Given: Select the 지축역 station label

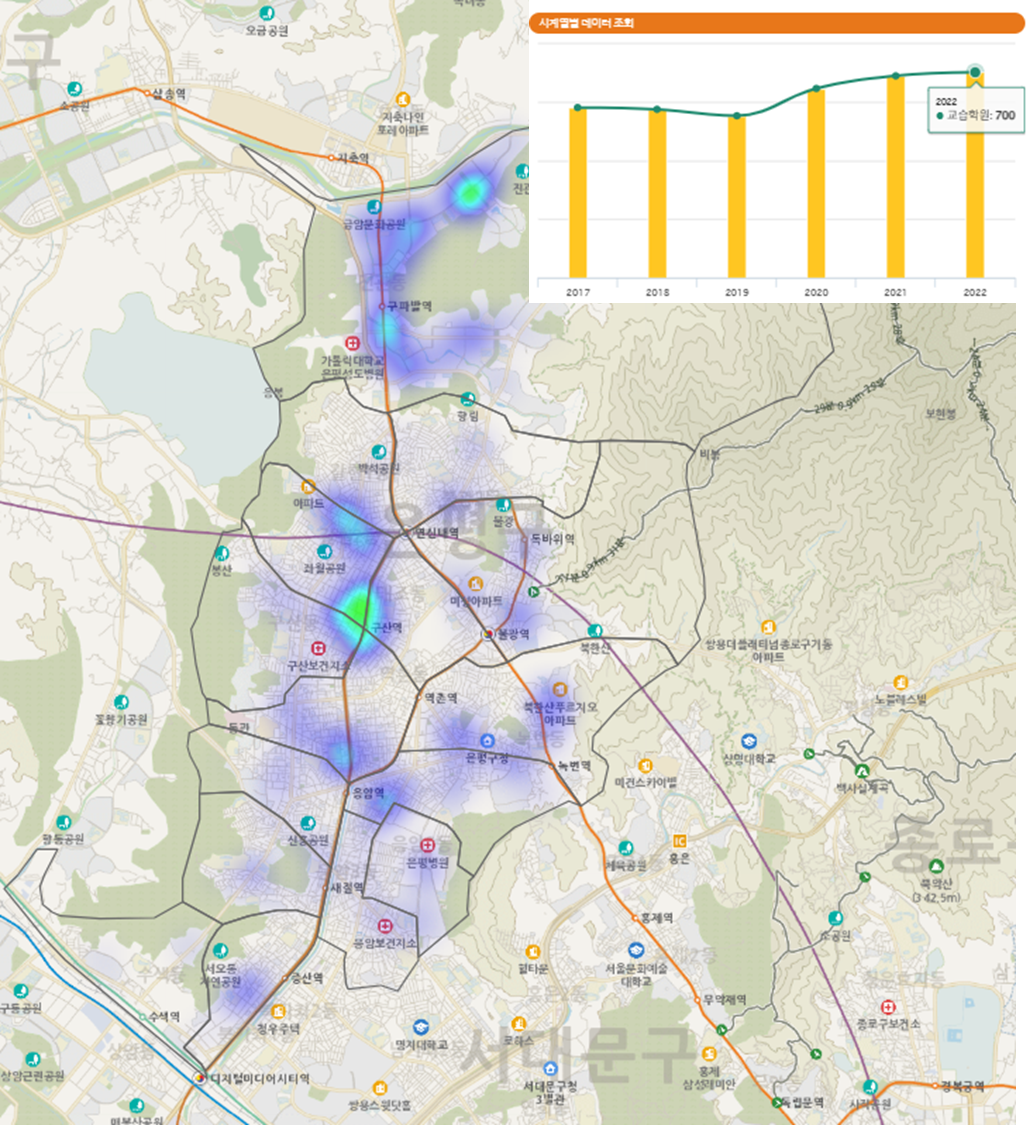Looking at the screenshot, I should pyautogui.click(x=353, y=158).
